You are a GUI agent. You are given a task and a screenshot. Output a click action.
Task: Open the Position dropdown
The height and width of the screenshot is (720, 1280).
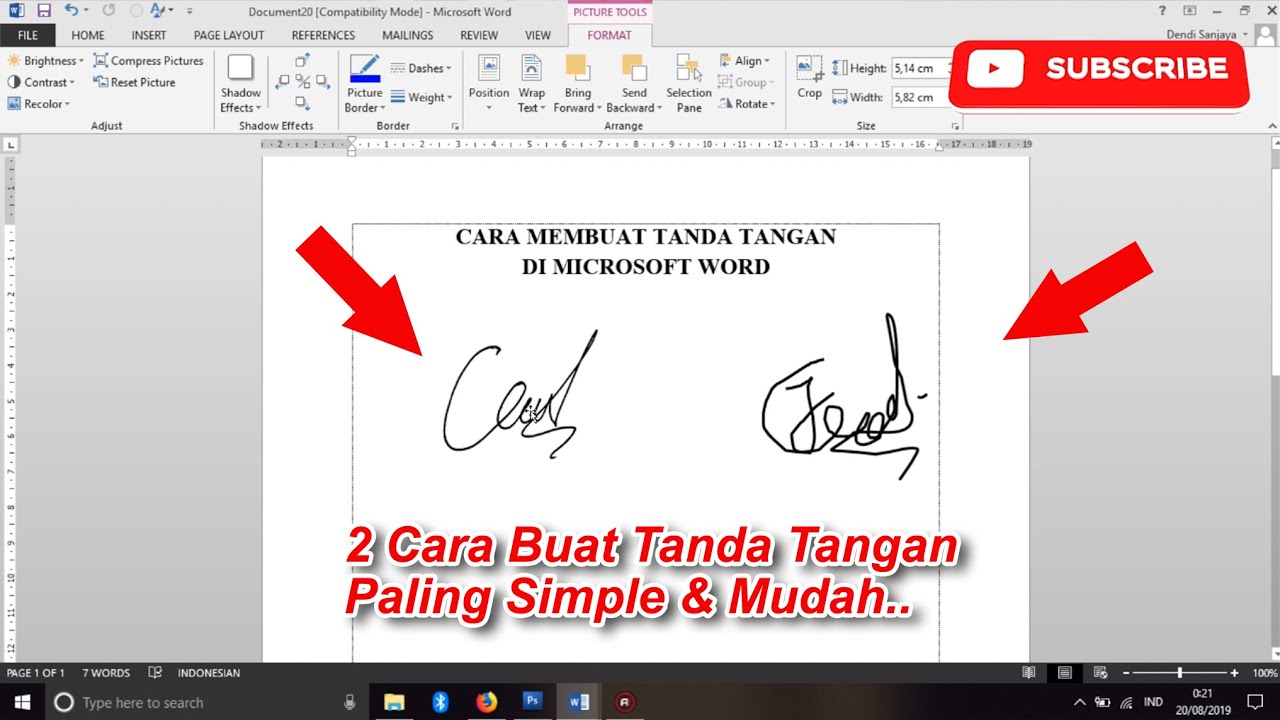pyautogui.click(x=489, y=84)
